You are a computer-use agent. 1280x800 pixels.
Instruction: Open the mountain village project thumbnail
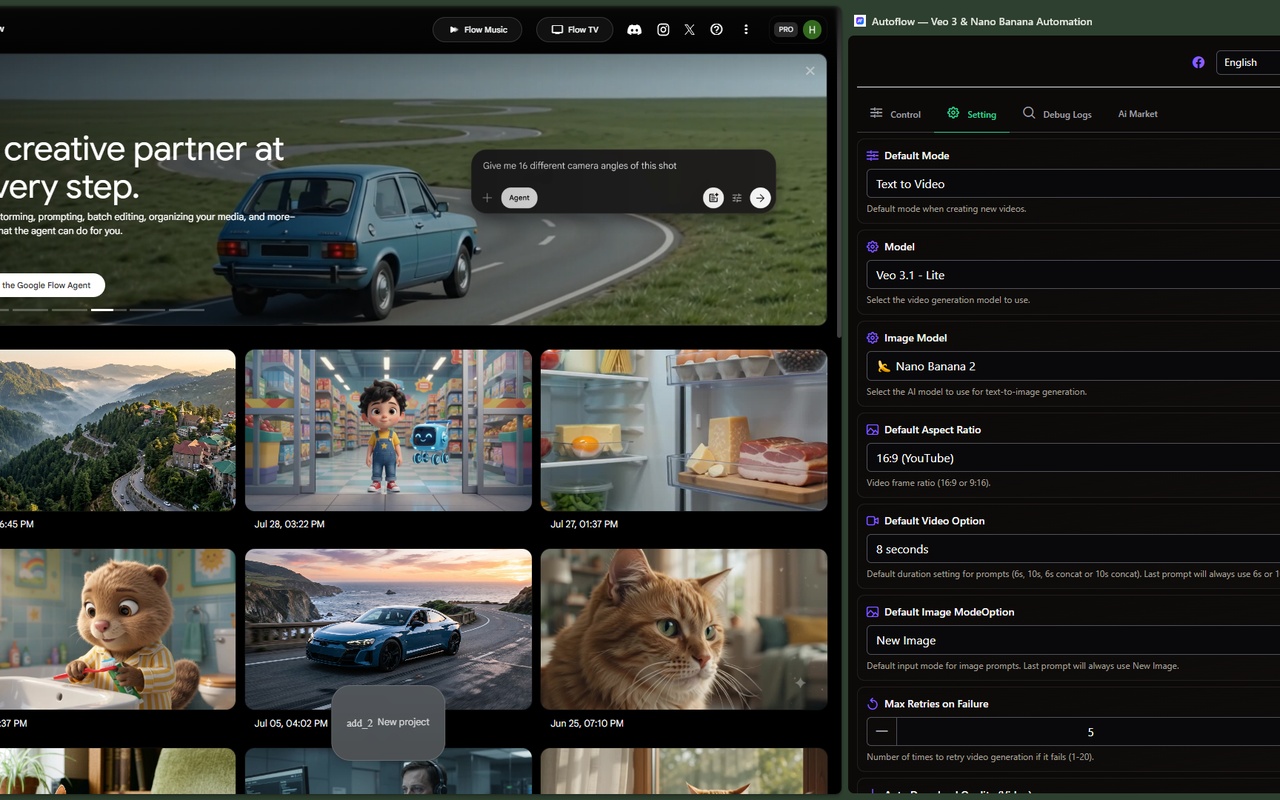[x=118, y=430]
